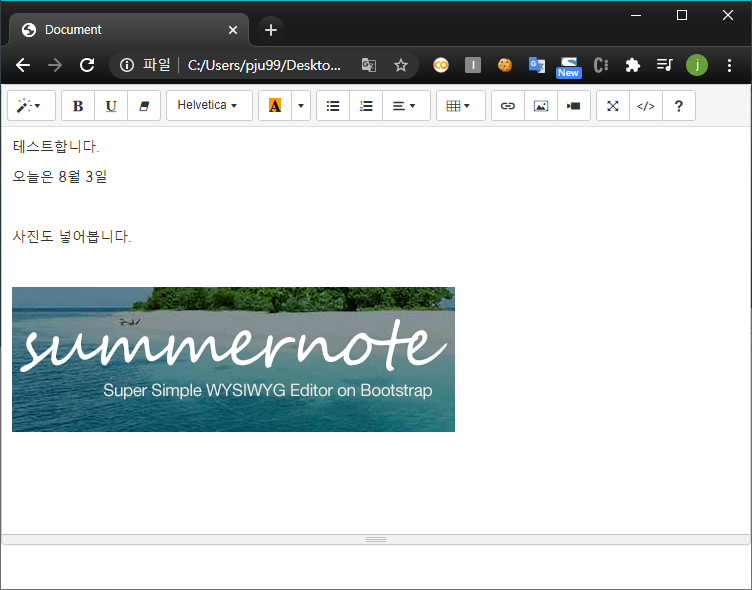
Task: Open the extension with New badge
Action: (x=569, y=67)
